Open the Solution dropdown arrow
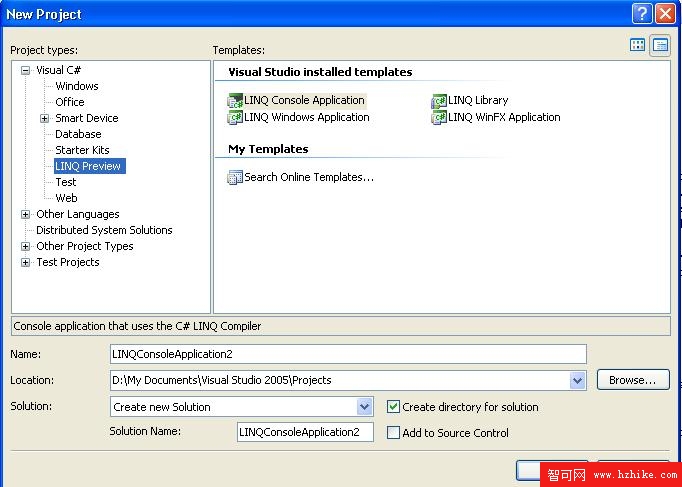This screenshot has width=682, height=487. pyautogui.click(x=364, y=407)
